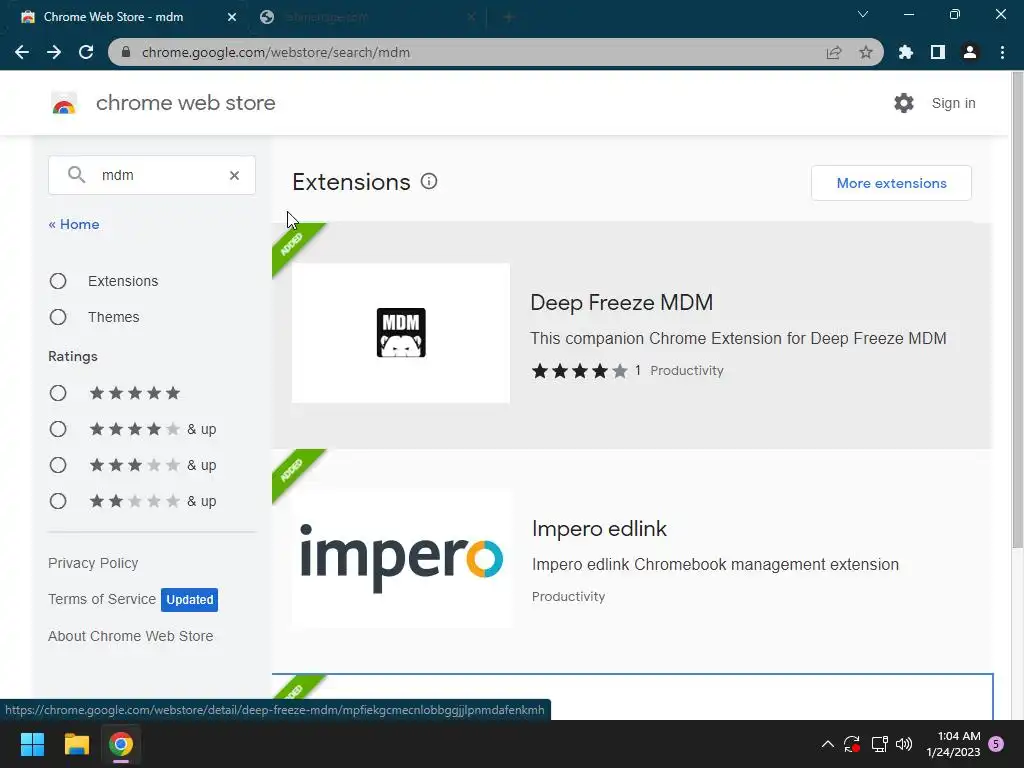Open Windows Start menu
This screenshot has height=768, width=1024.
click(32, 744)
